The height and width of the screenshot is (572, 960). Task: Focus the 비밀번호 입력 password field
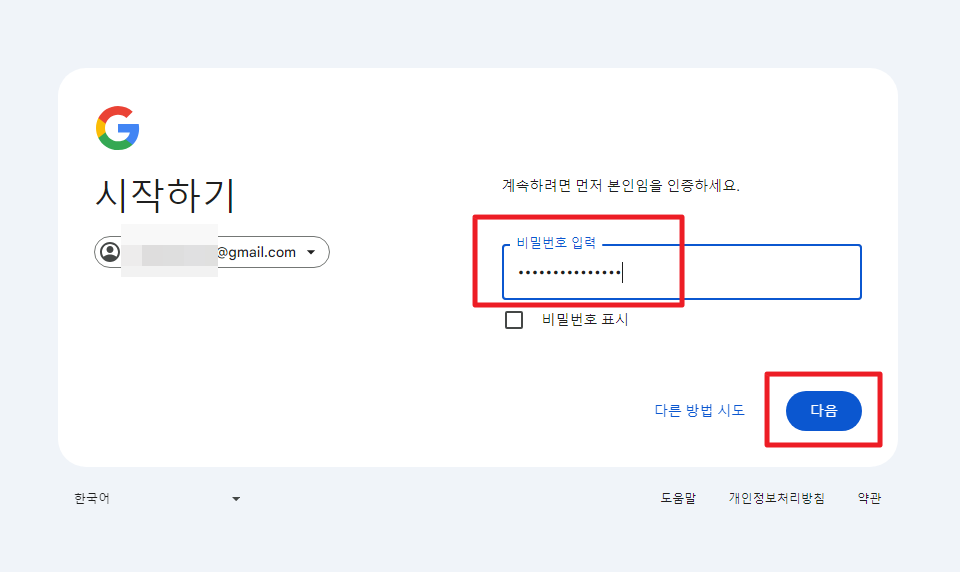click(681, 272)
